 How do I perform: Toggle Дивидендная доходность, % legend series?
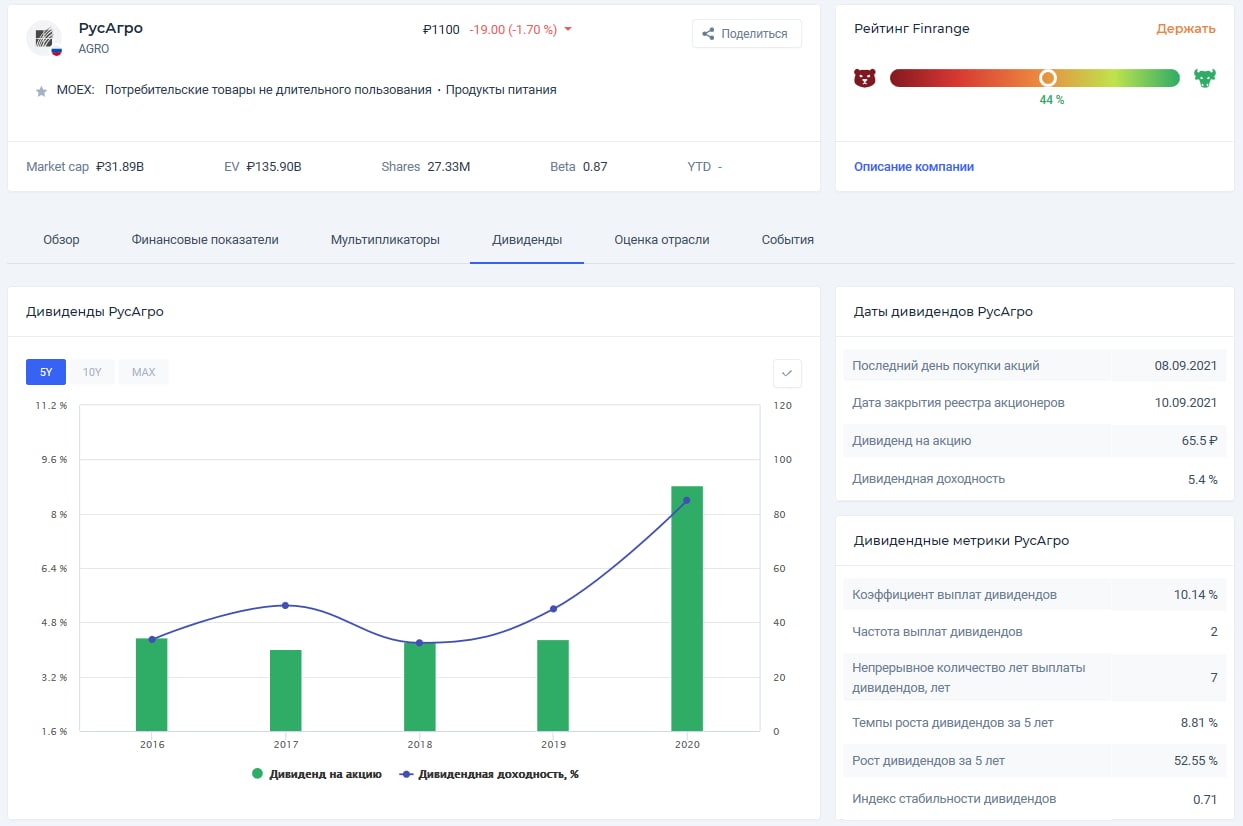(x=489, y=774)
